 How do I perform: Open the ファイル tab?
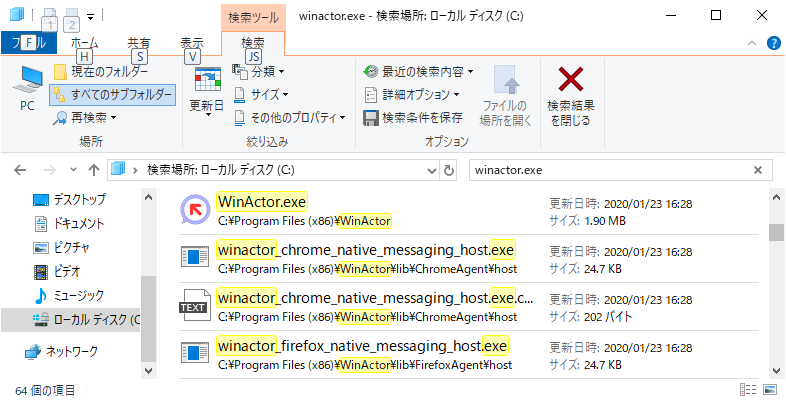coord(29,43)
